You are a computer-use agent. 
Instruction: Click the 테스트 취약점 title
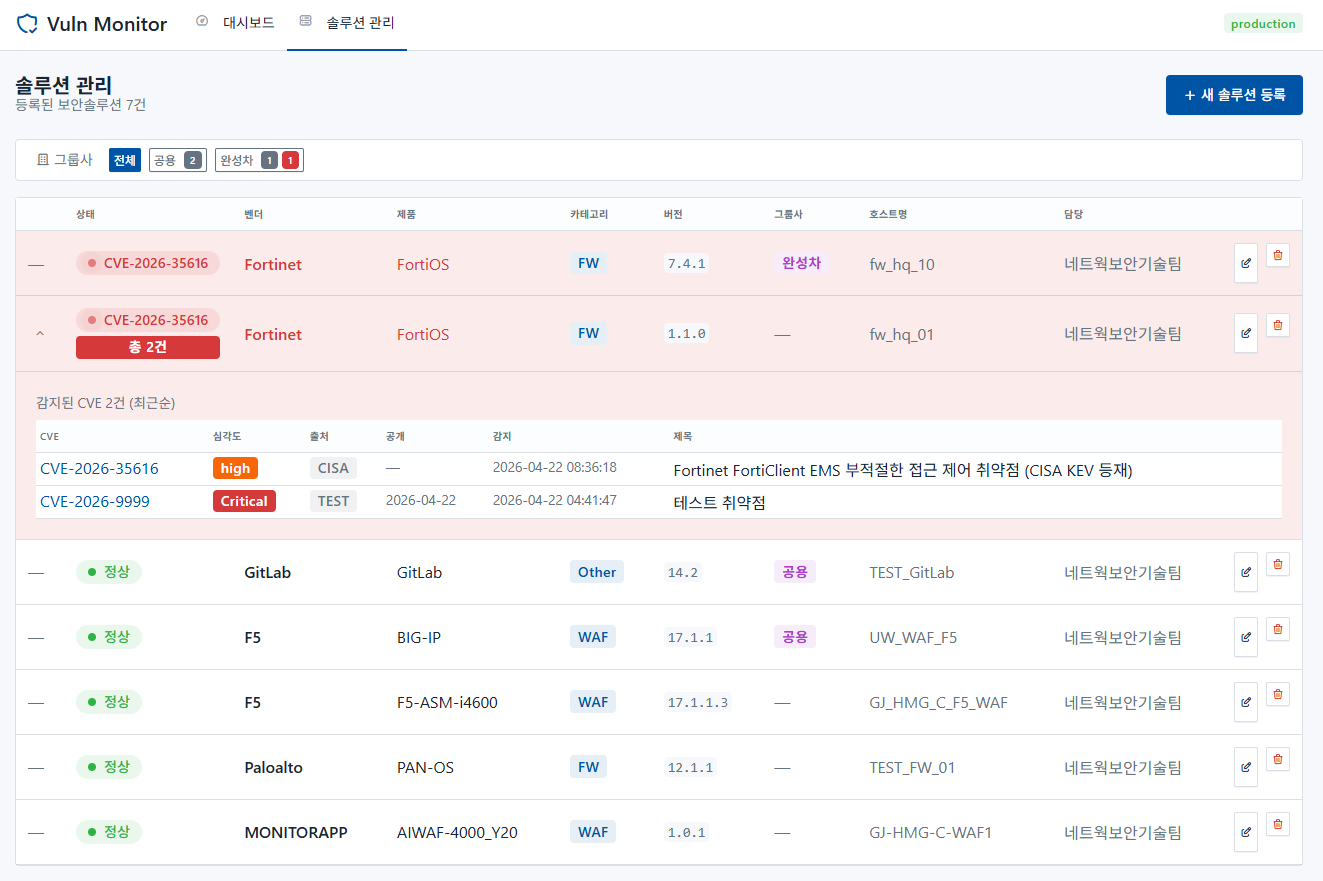tap(719, 503)
